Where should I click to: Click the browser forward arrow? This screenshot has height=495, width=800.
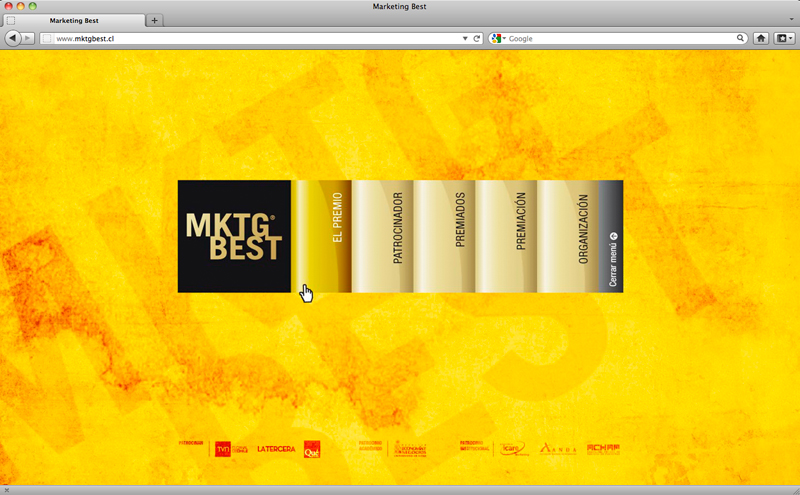click(28, 38)
